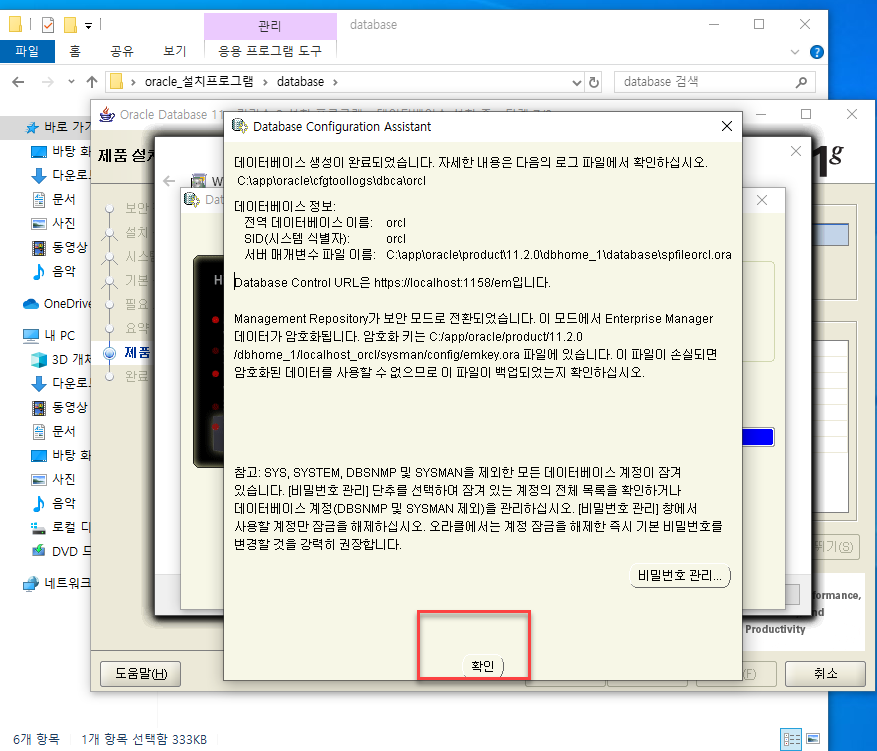
Task: Open the first 음악 under quick access
Action: point(54,271)
